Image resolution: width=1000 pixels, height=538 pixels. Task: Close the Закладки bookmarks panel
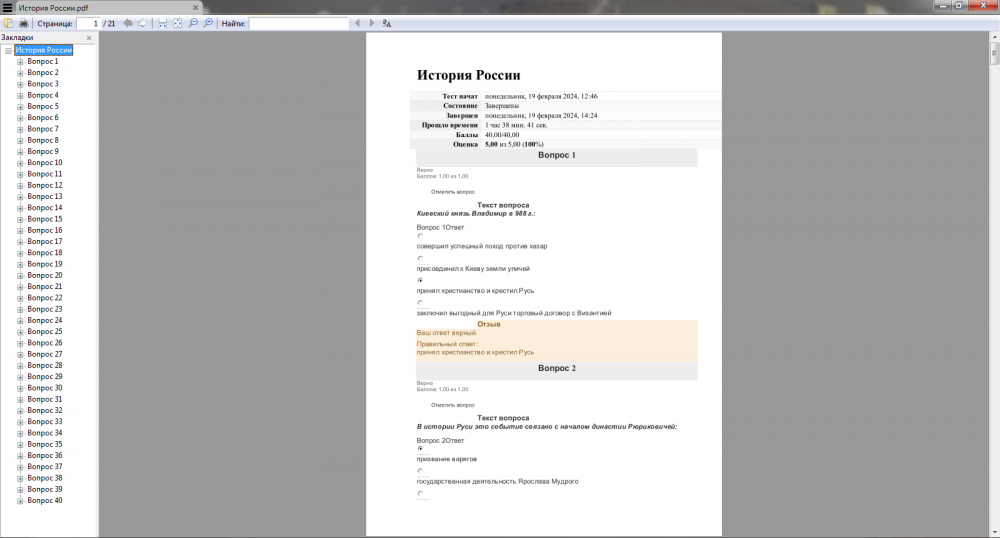pos(89,38)
